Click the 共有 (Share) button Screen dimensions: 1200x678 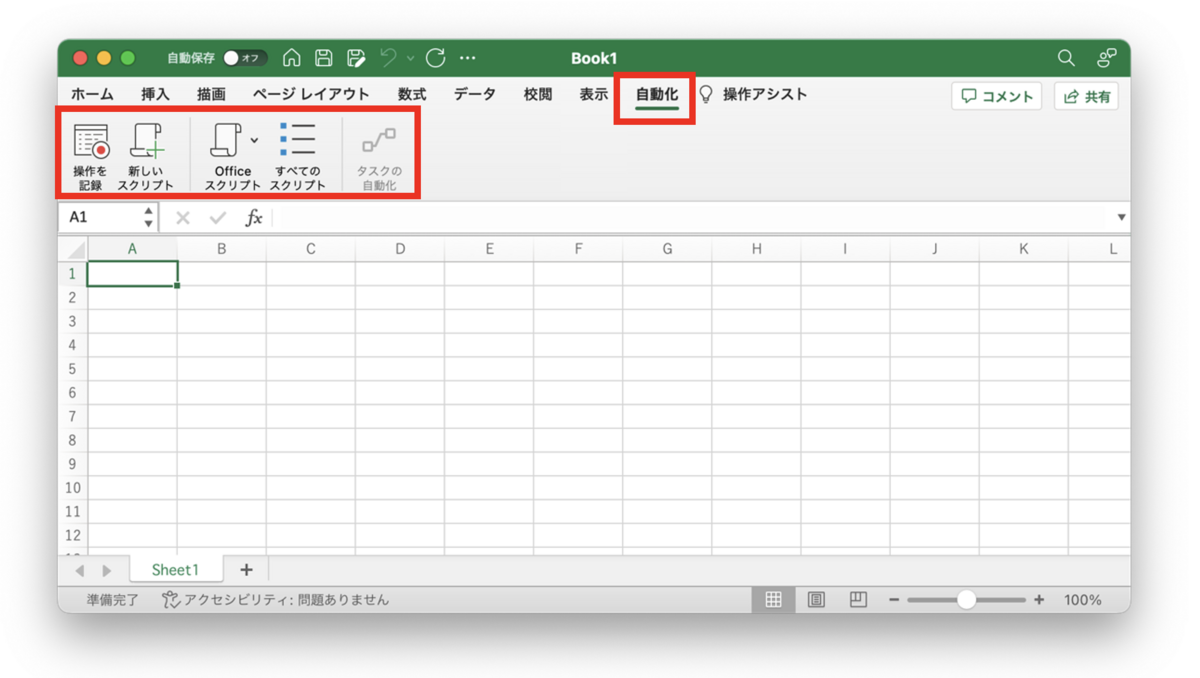pos(1086,95)
